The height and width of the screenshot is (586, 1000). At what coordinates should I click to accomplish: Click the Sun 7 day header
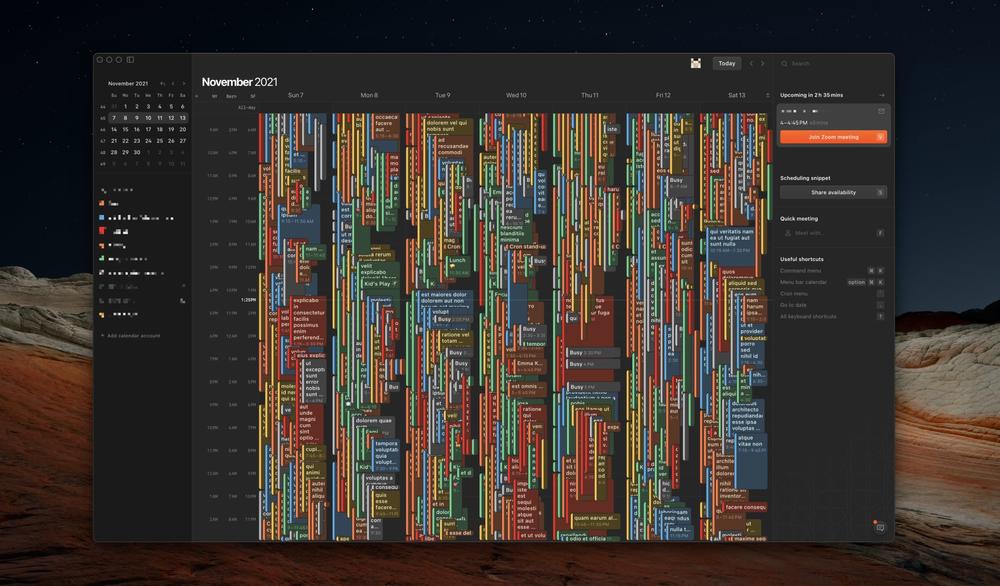[x=295, y=95]
